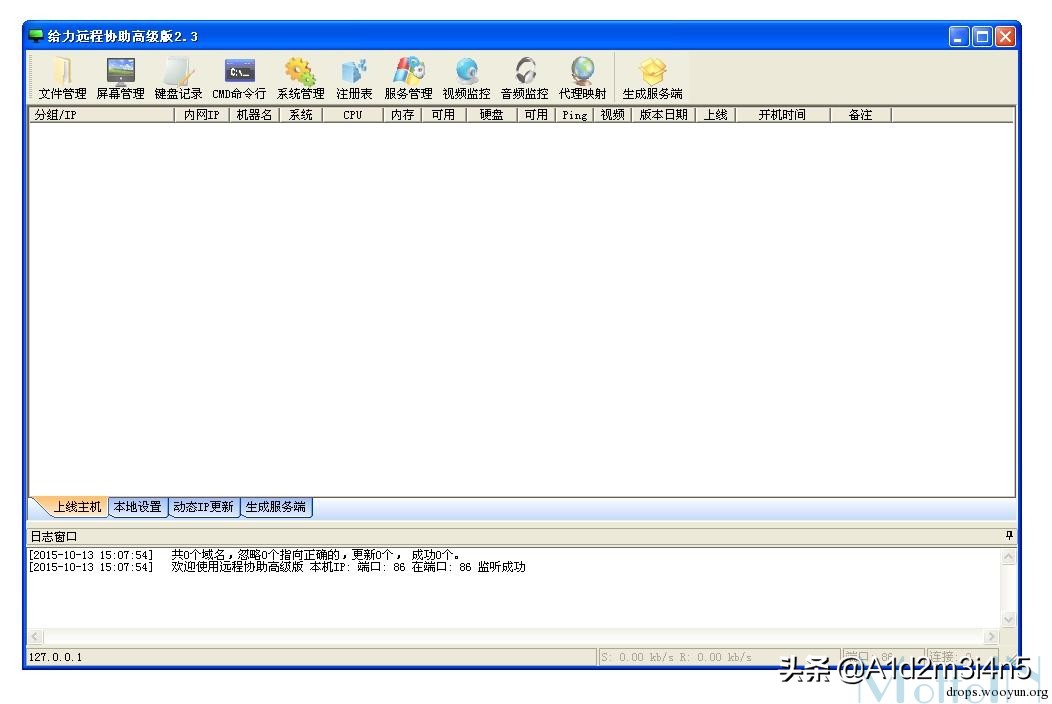Start 音频监控 audio monitoring
This screenshot has height=704, width=1052.
pyautogui.click(x=524, y=78)
